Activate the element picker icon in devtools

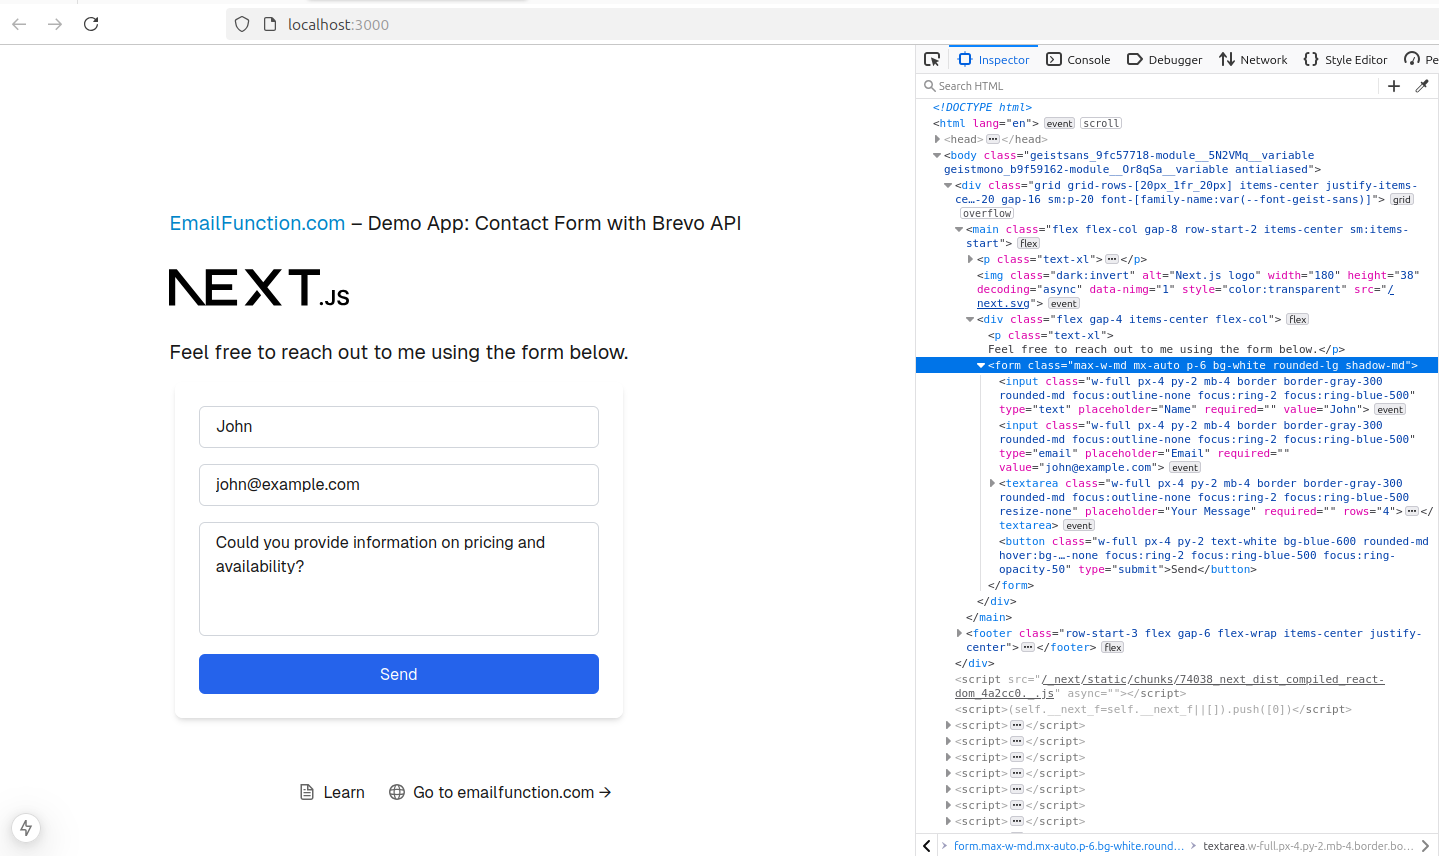pos(932,59)
